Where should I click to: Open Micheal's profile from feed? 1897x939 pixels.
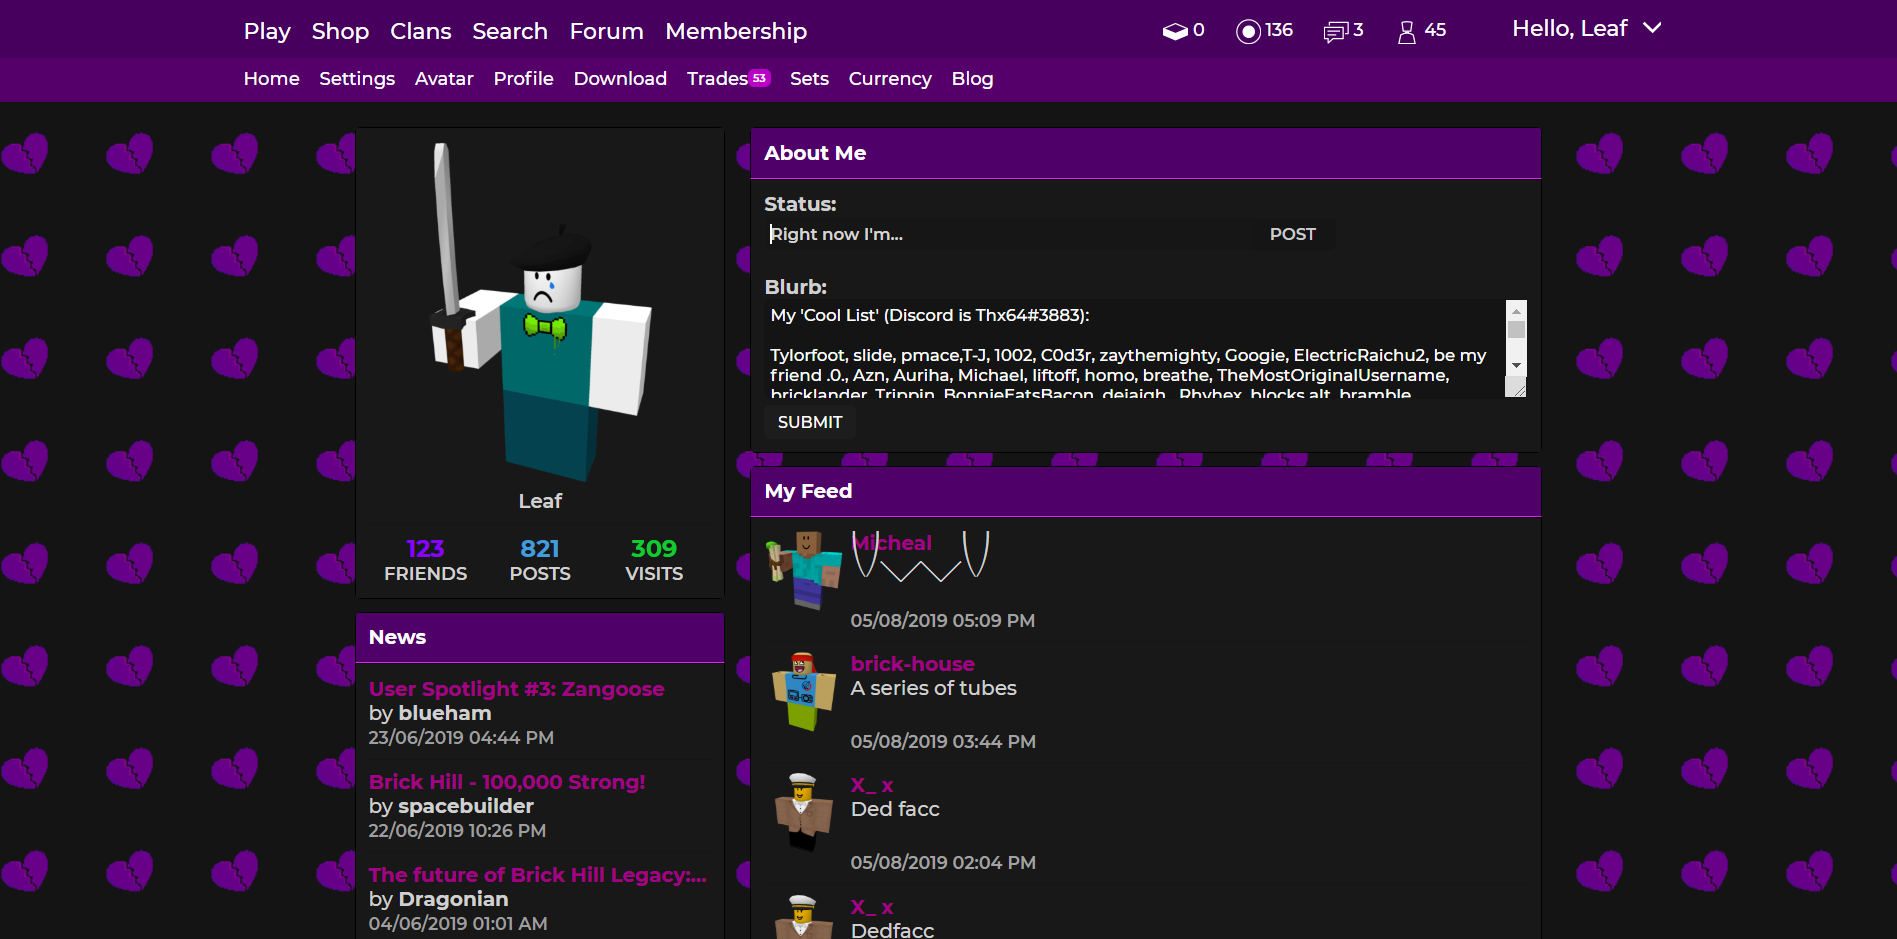[x=891, y=543]
